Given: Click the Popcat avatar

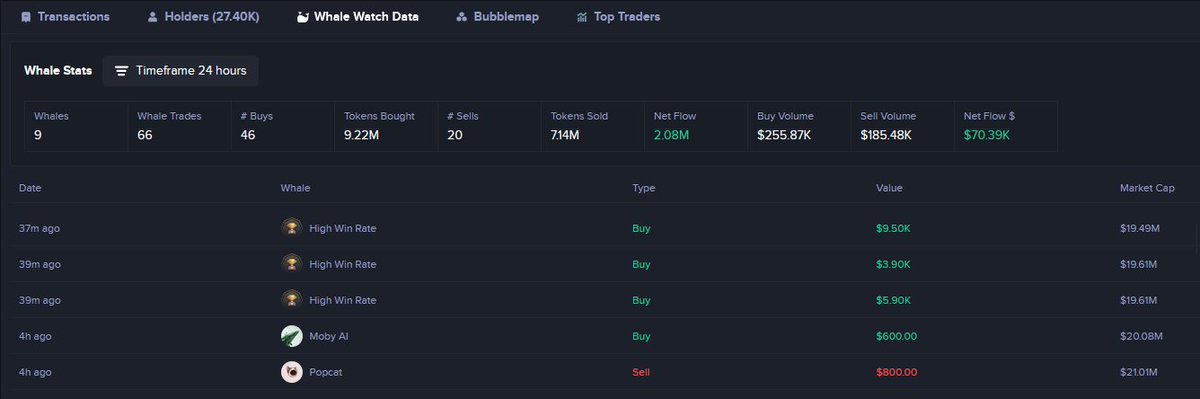Looking at the screenshot, I should tap(292, 372).
